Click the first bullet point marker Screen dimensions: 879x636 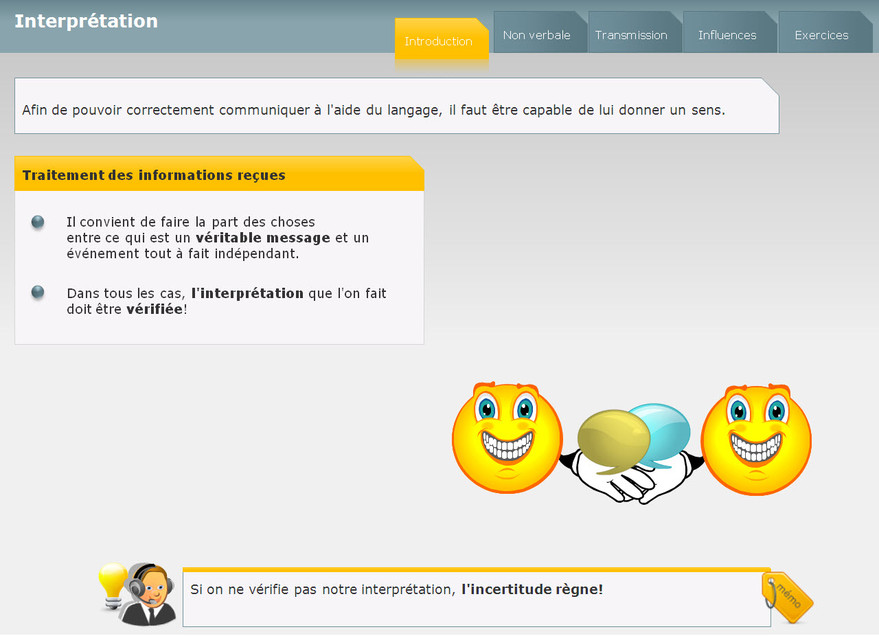38,222
